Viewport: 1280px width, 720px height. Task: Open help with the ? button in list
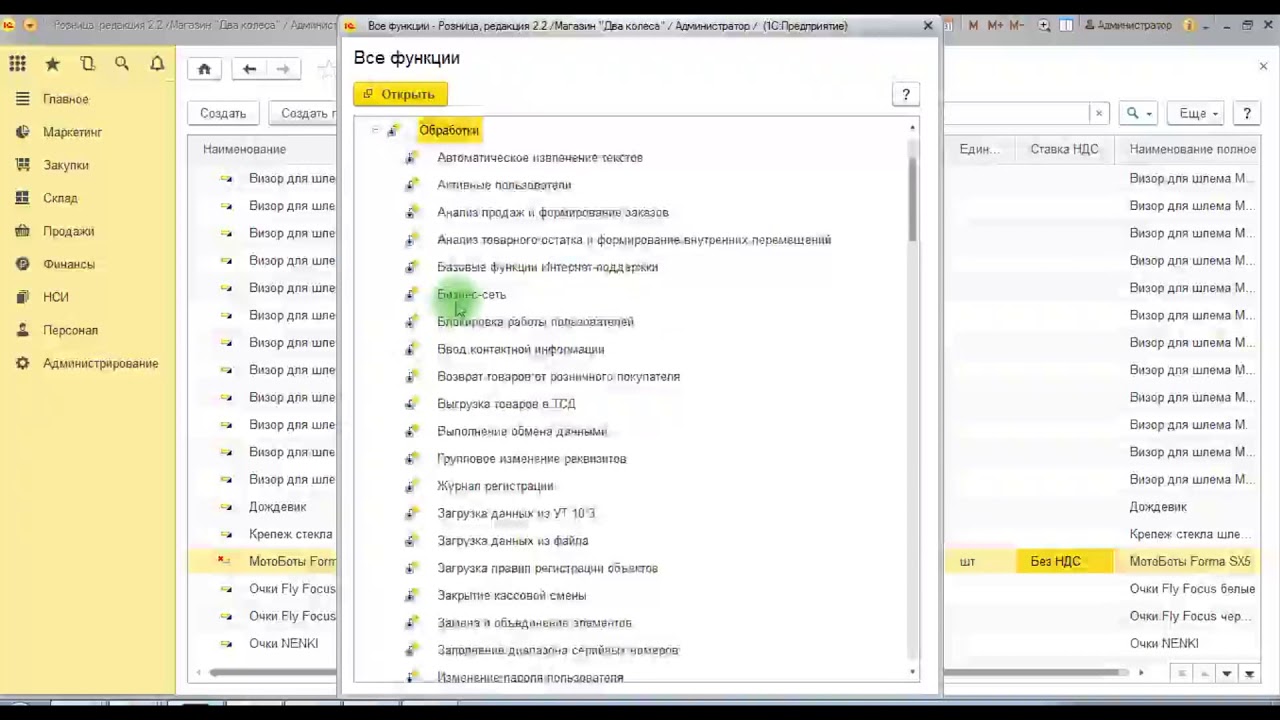(1246, 113)
